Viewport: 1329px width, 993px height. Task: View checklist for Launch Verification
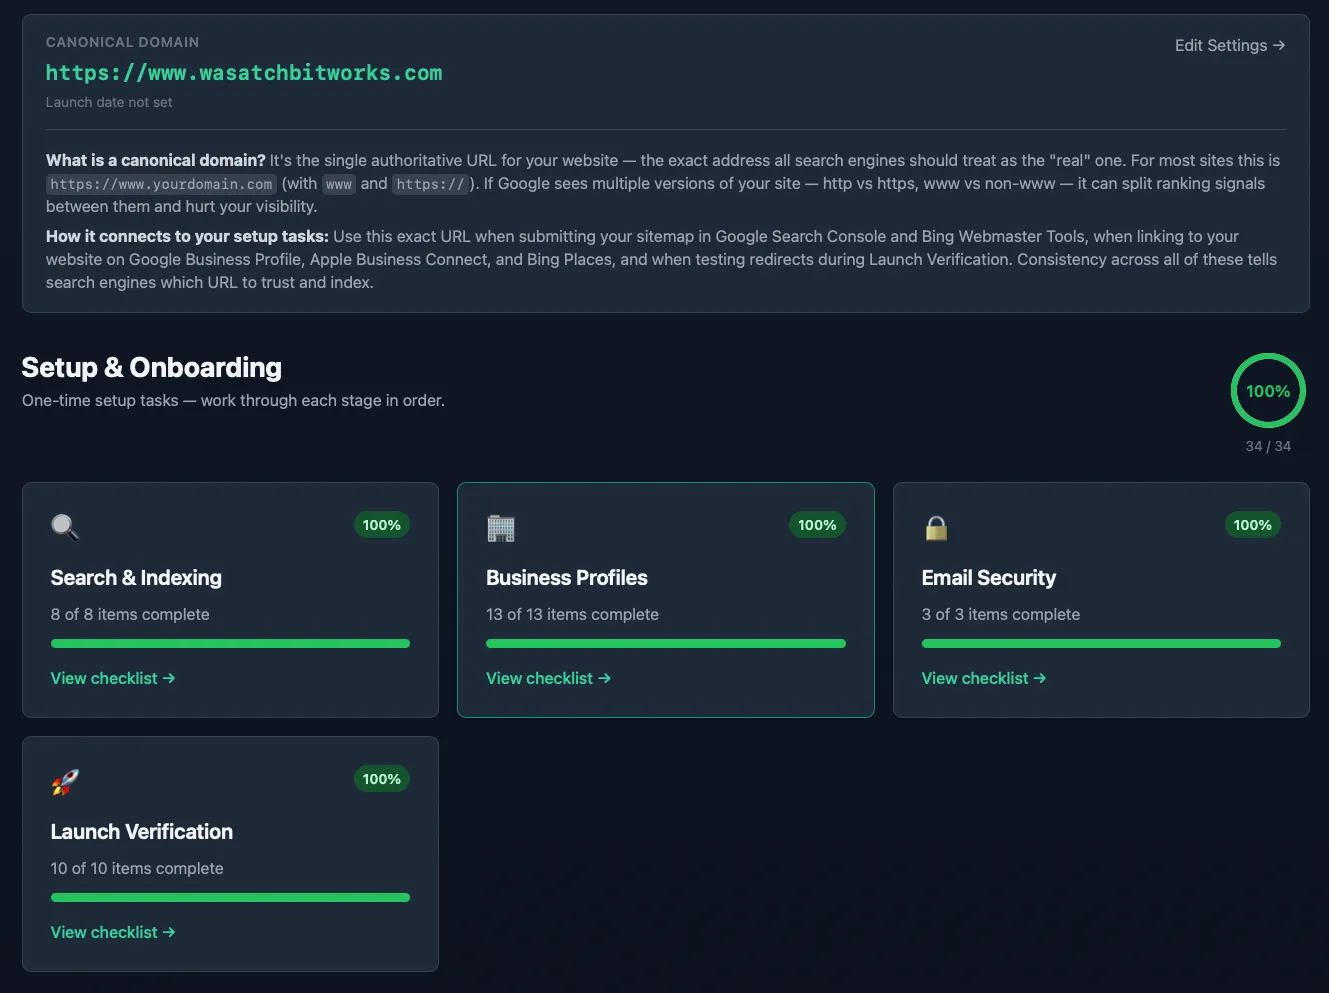[113, 932]
